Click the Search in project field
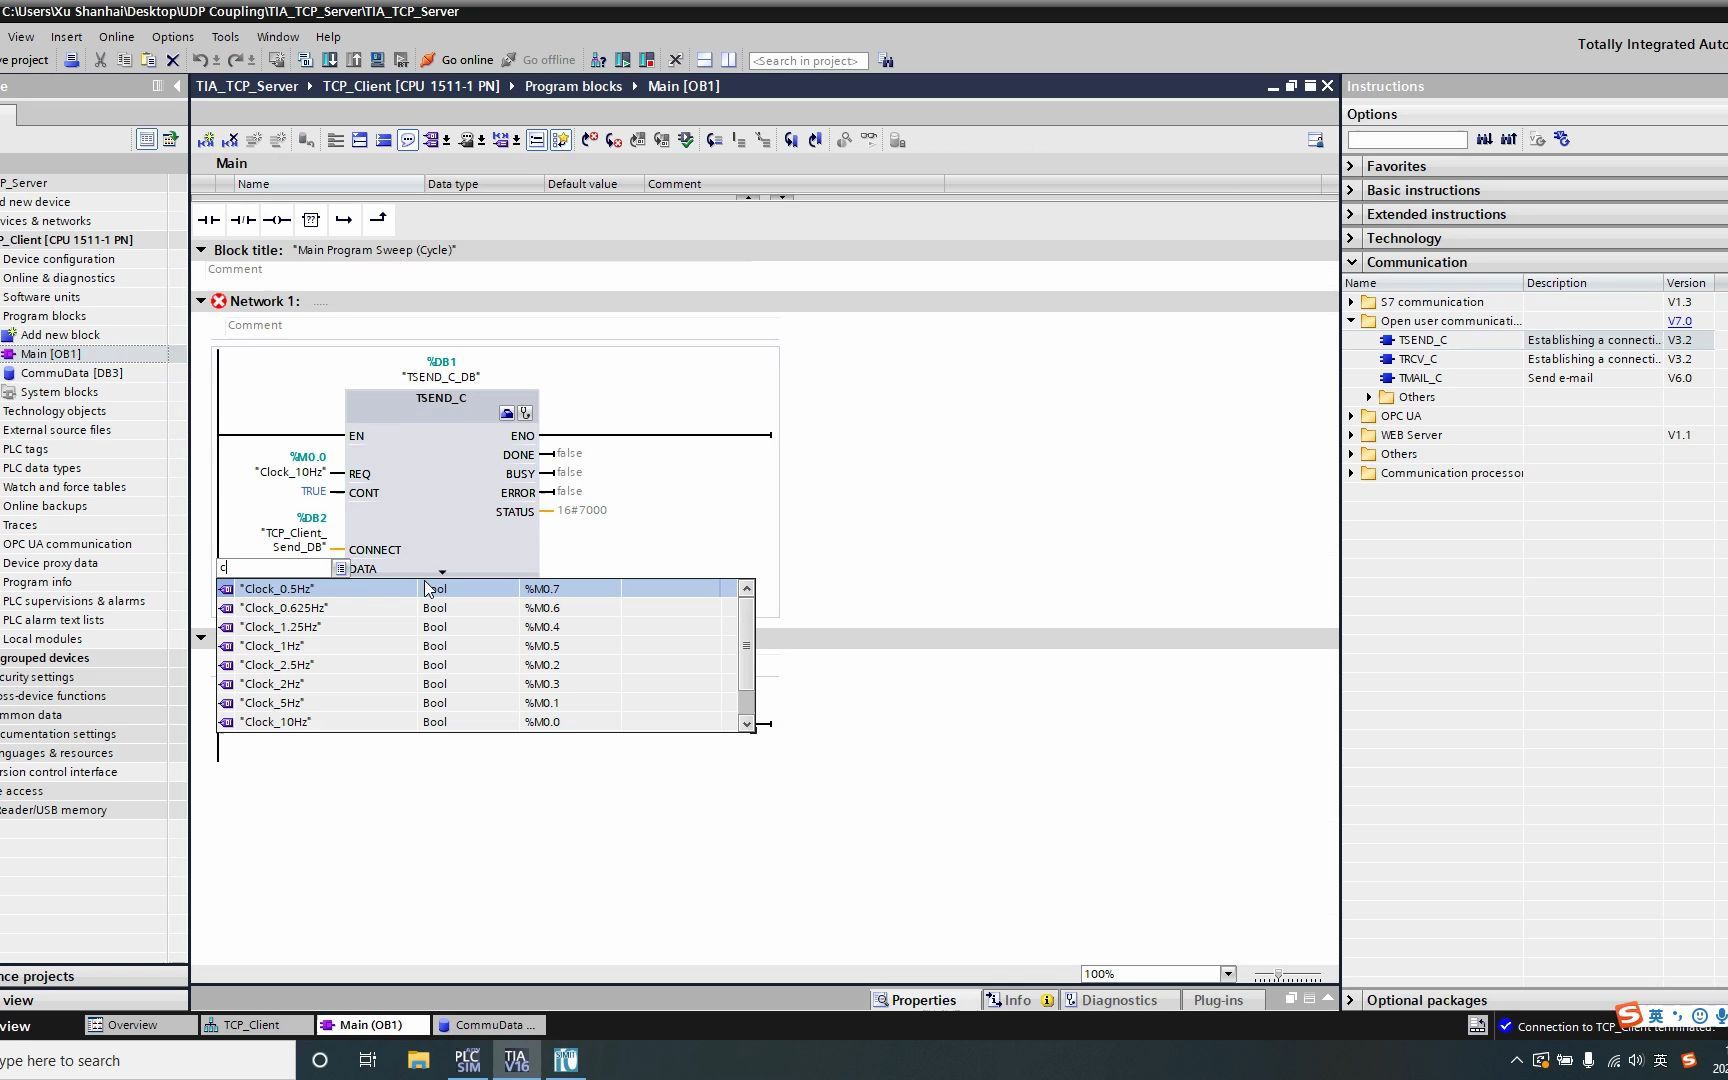Viewport: 1728px width, 1080px height. (807, 61)
